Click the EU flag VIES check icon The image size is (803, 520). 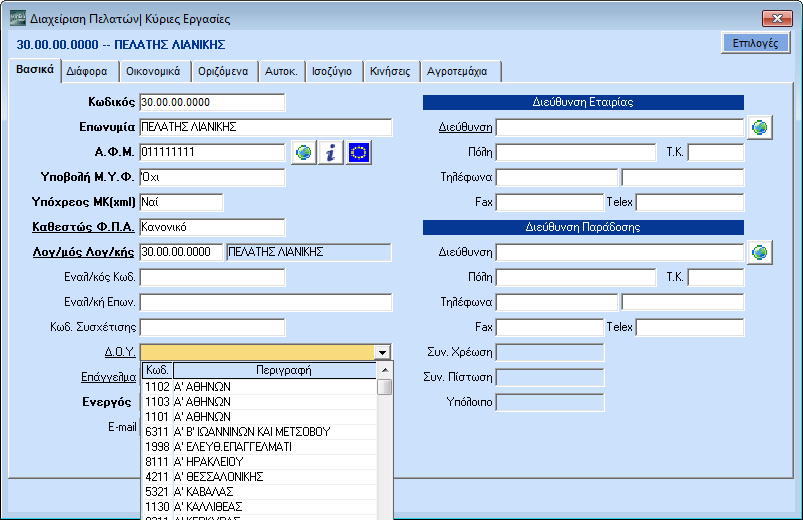pos(358,152)
